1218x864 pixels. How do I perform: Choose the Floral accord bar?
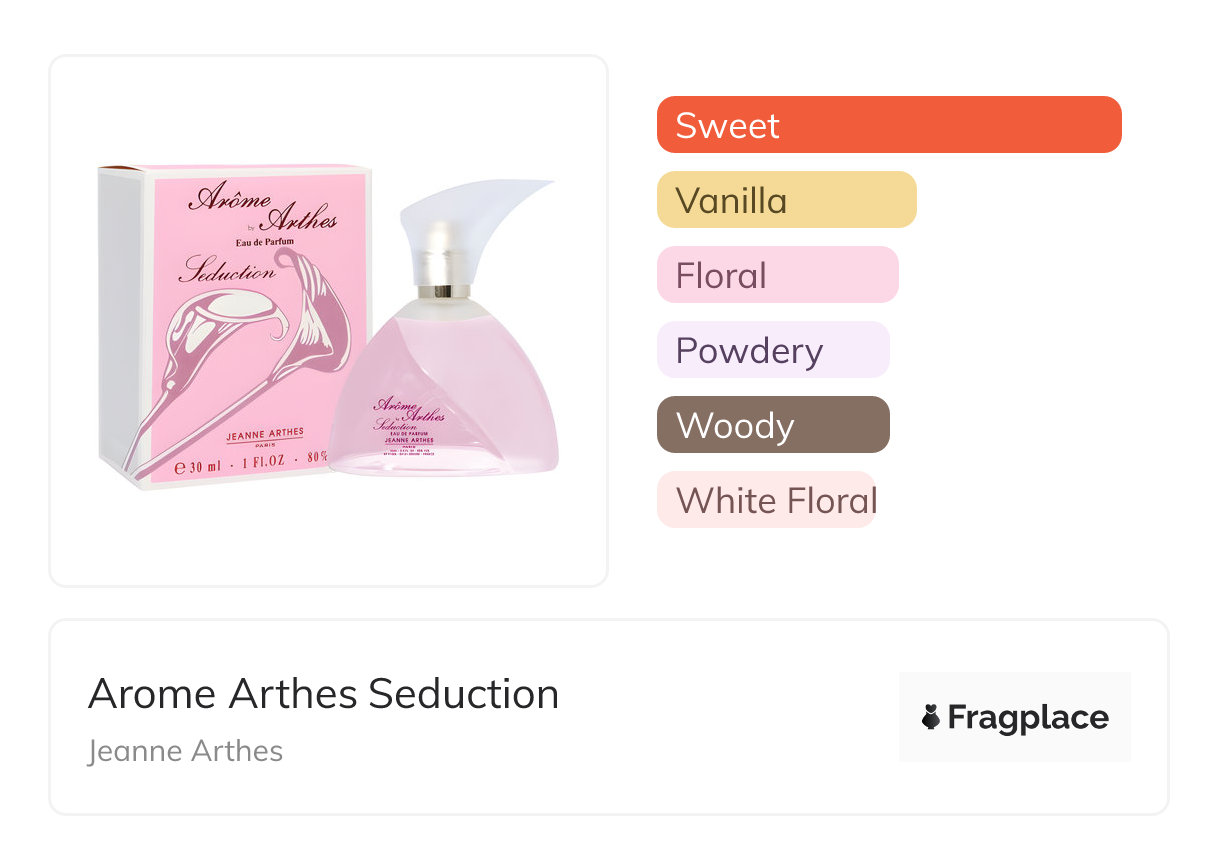point(777,275)
